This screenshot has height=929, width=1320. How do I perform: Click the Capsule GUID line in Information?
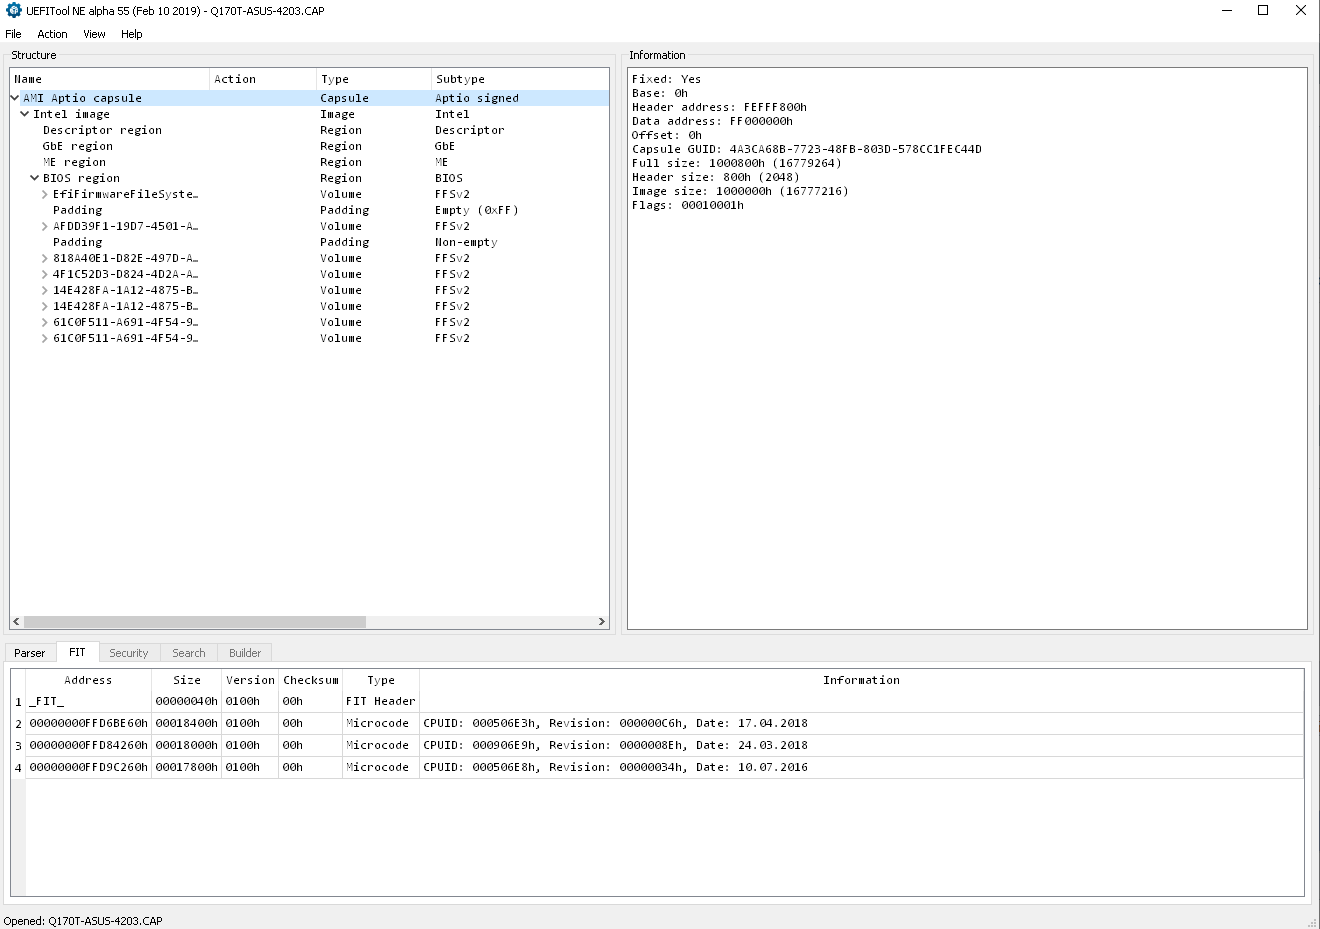(x=806, y=149)
